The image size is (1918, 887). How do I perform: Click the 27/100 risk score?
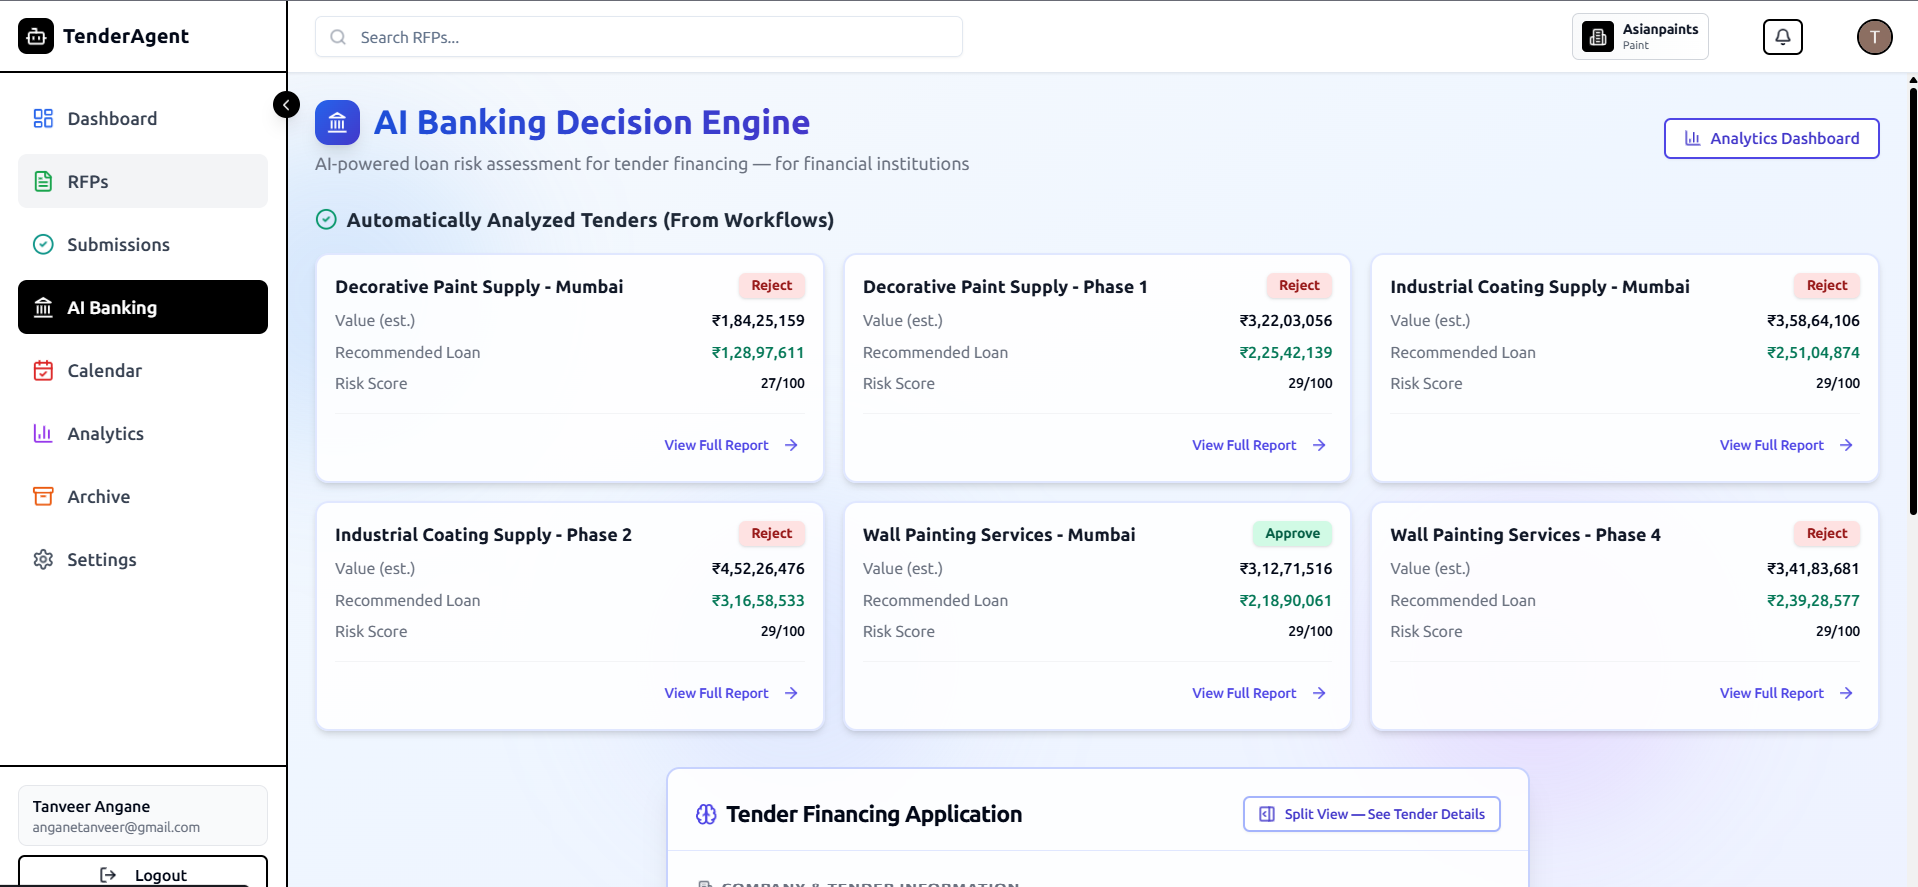pyautogui.click(x=783, y=383)
